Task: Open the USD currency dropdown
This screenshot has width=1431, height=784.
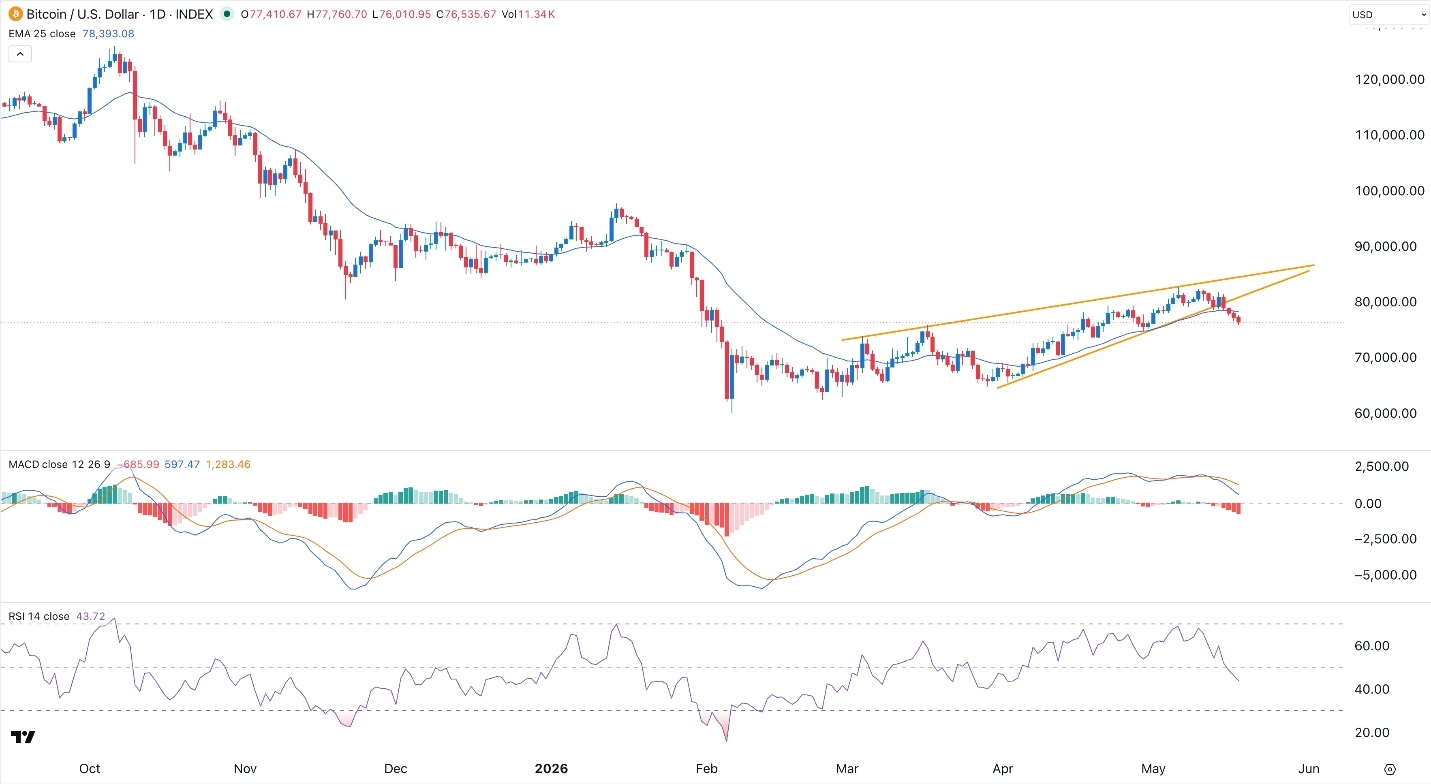Action: click(x=1389, y=14)
